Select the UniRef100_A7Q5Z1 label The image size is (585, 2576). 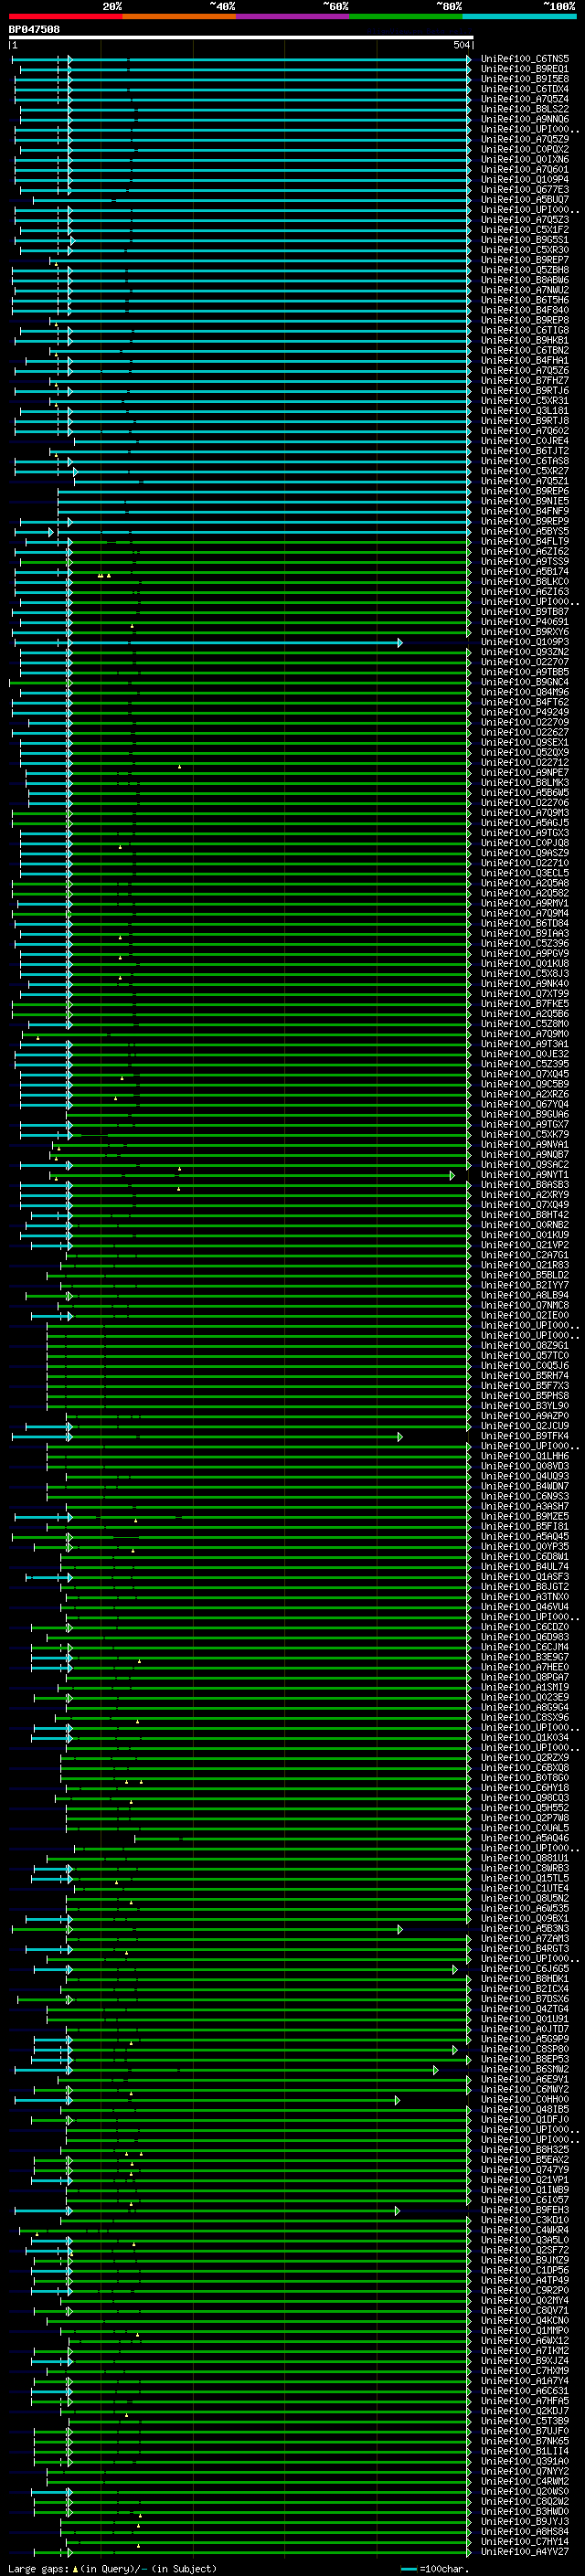pyautogui.click(x=525, y=481)
